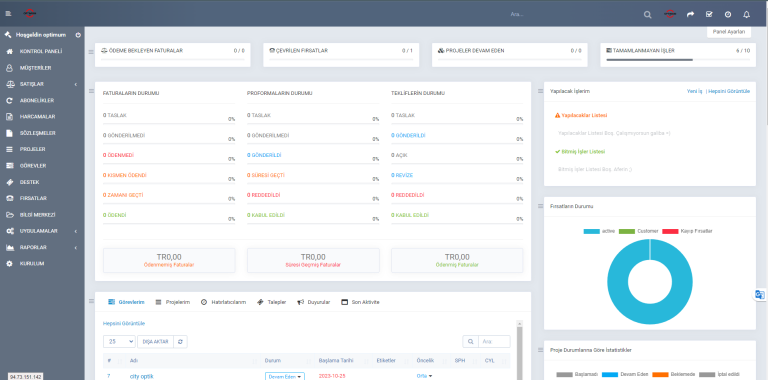
Task: Click the share arrow icon in the header
Action: (691, 15)
